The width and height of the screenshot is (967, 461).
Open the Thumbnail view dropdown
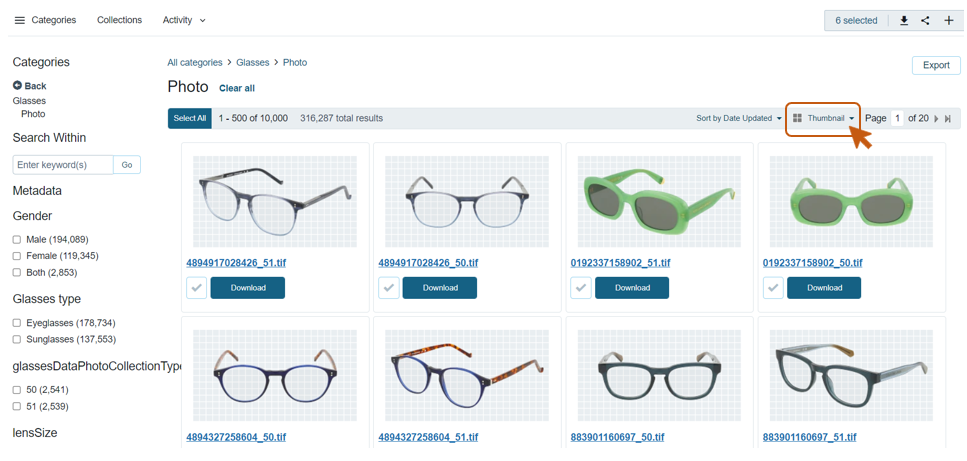tap(824, 118)
